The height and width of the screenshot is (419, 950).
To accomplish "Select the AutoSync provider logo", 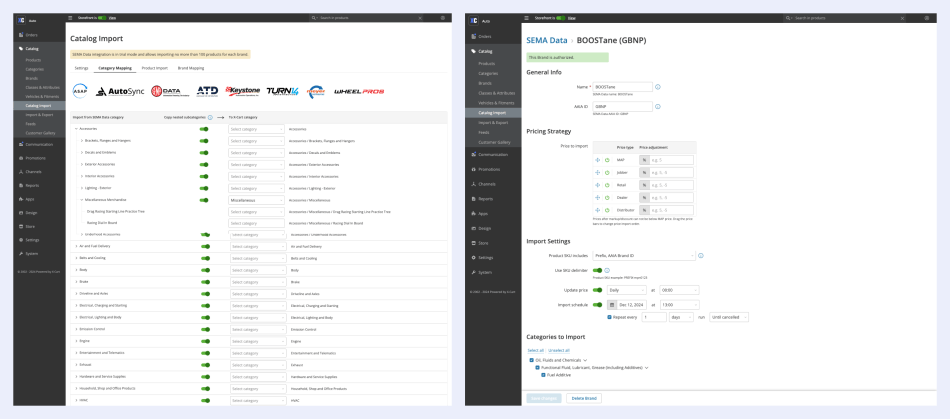I will [118, 91].
